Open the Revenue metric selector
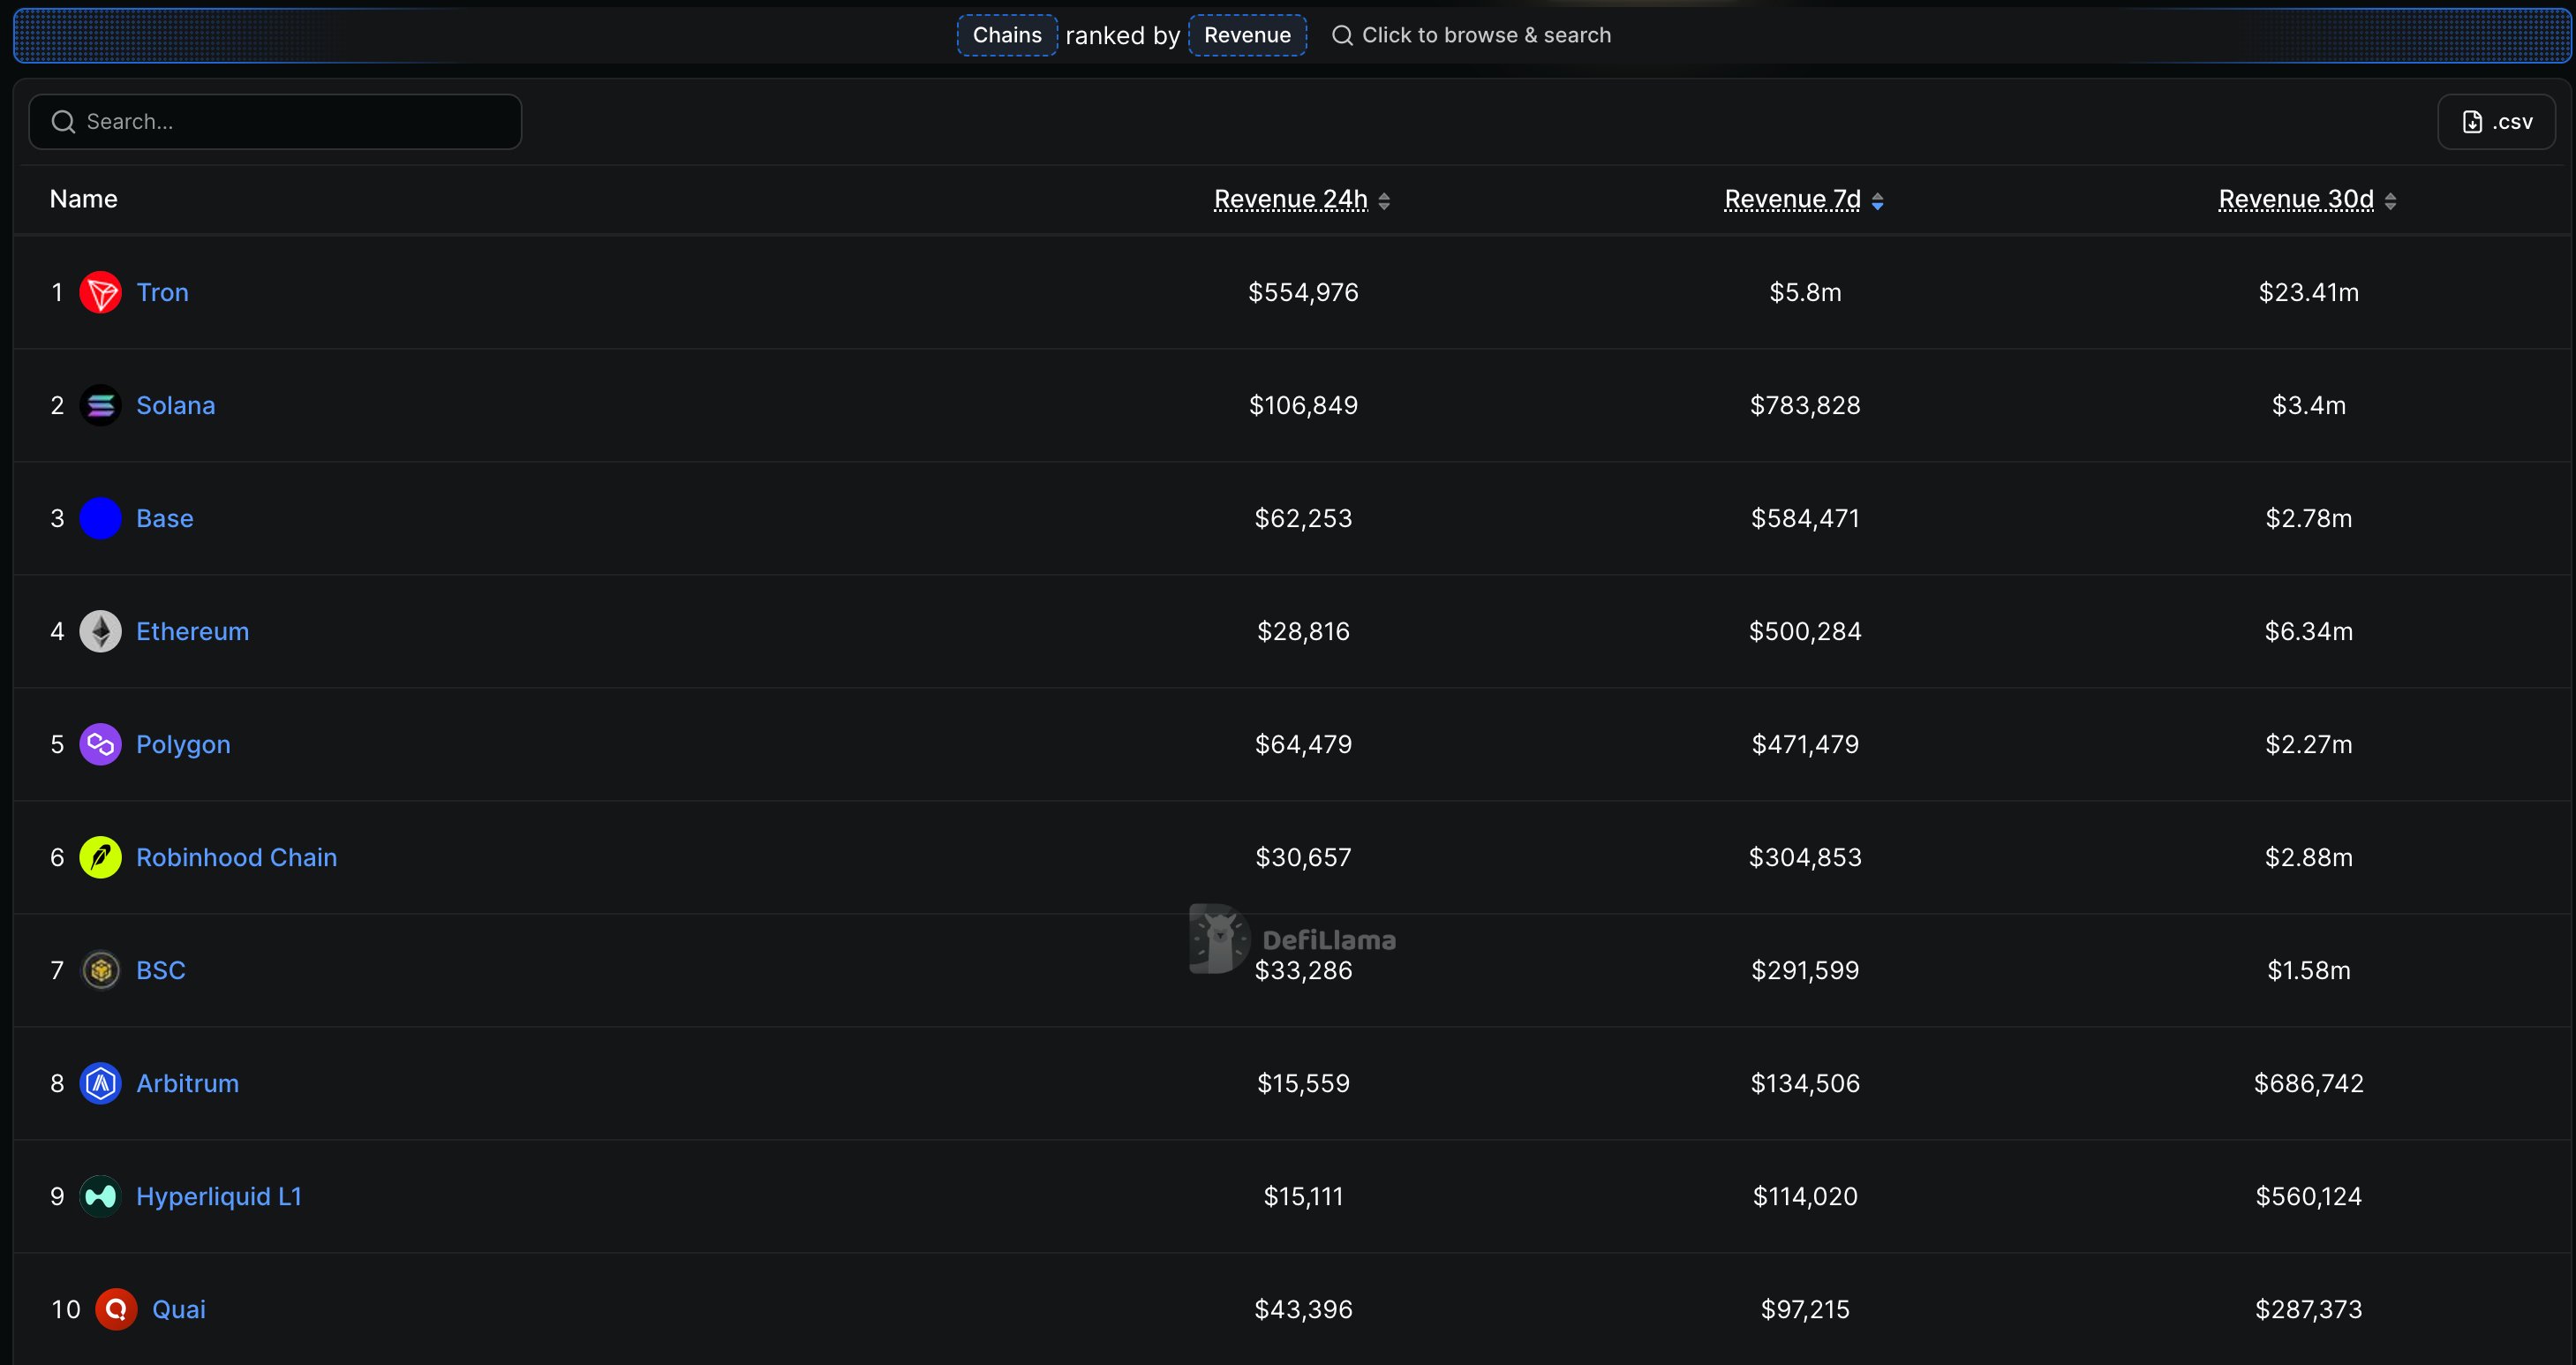Image resolution: width=2576 pixels, height=1365 pixels. [x=1247, y=35]
